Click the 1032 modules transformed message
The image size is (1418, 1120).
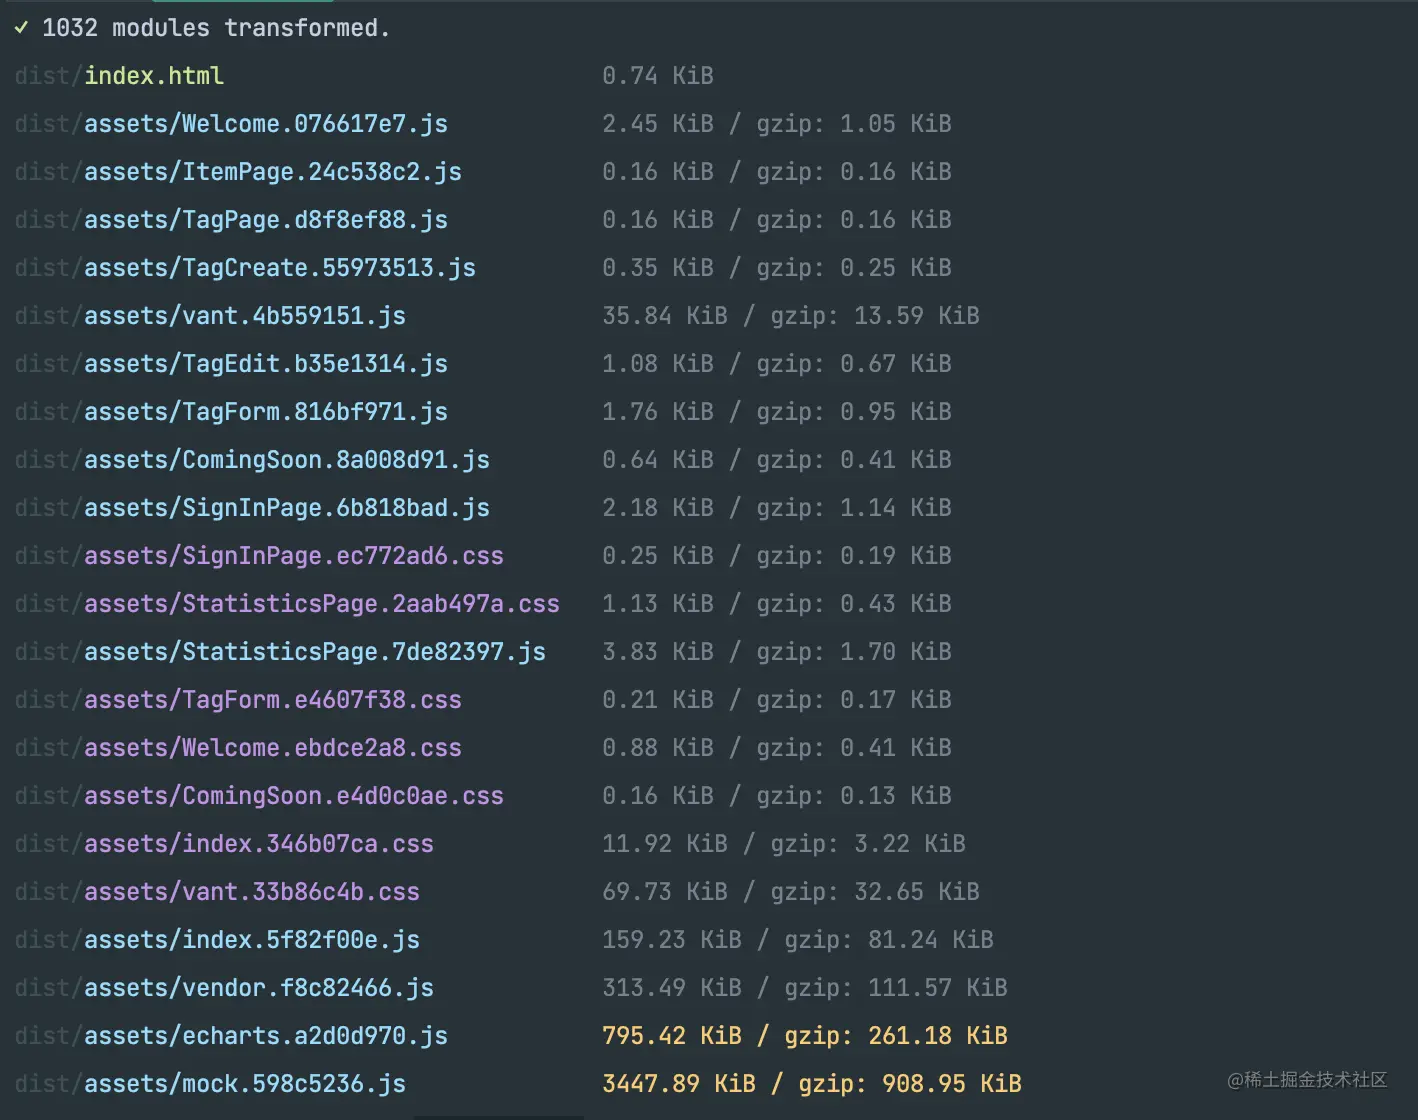coord(215,28)
